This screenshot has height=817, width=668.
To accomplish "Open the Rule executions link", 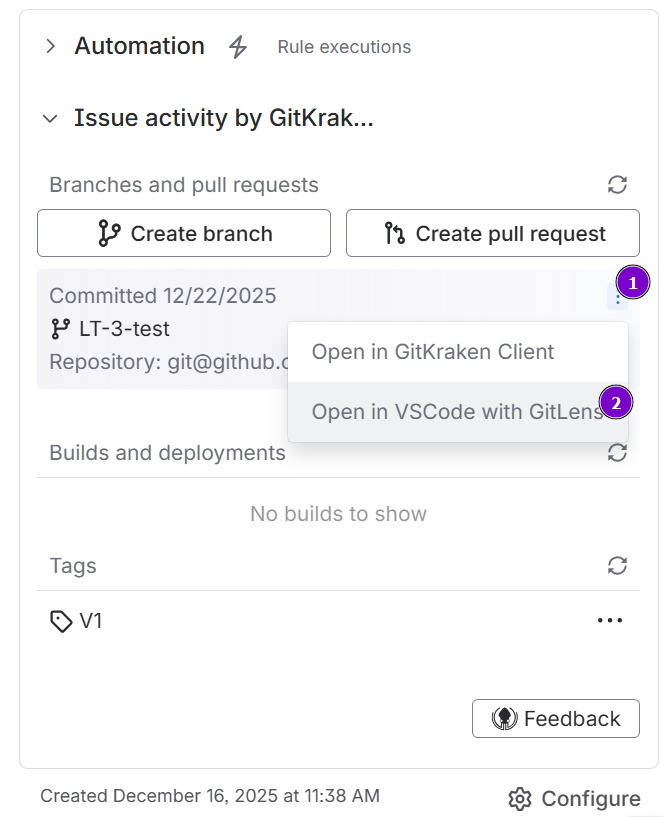I will coord(344,46).
